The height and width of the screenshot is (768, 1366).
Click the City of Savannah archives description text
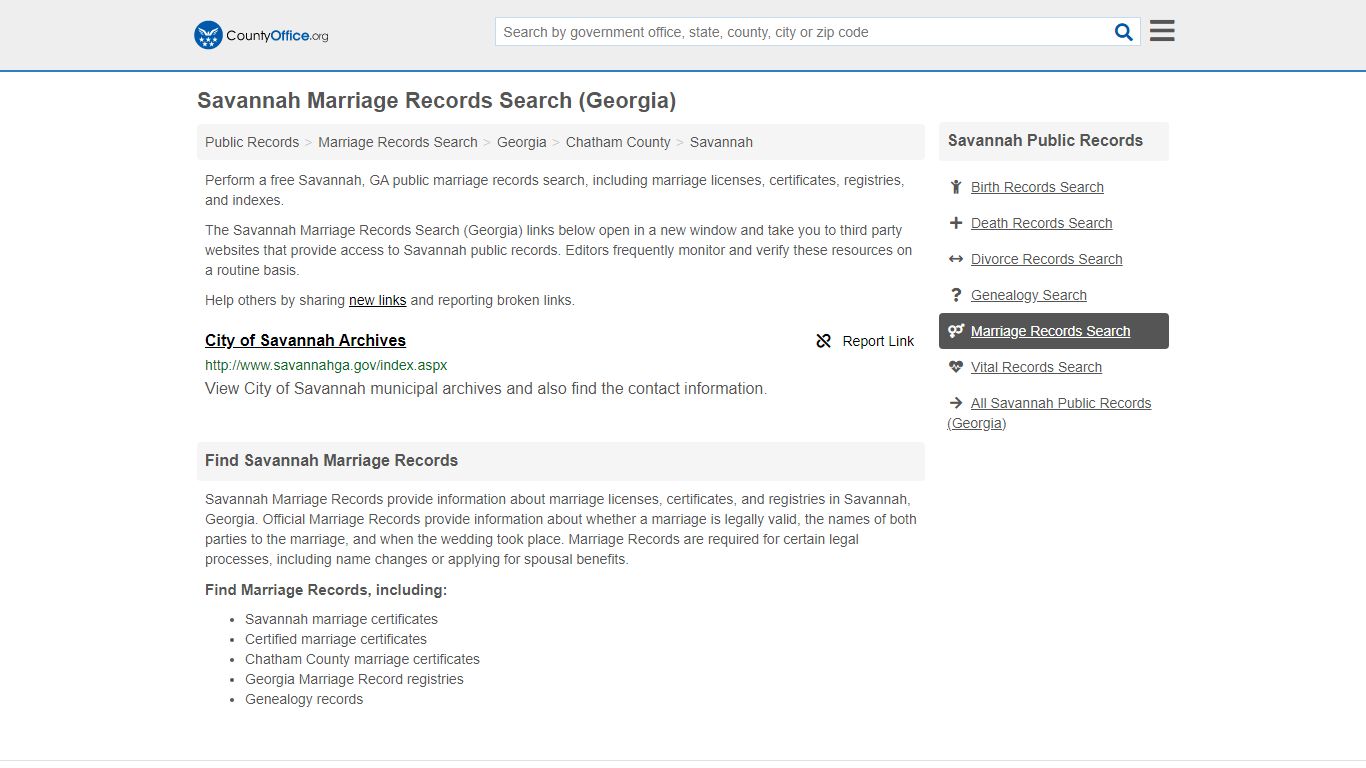pos(486,389)
